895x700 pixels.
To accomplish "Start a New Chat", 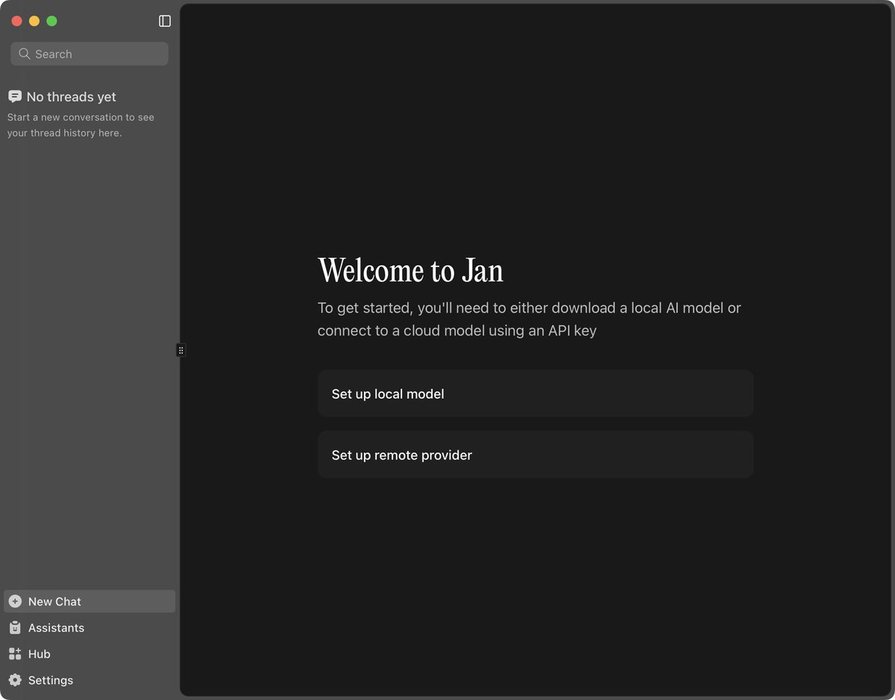I will [x=89, y=601].
